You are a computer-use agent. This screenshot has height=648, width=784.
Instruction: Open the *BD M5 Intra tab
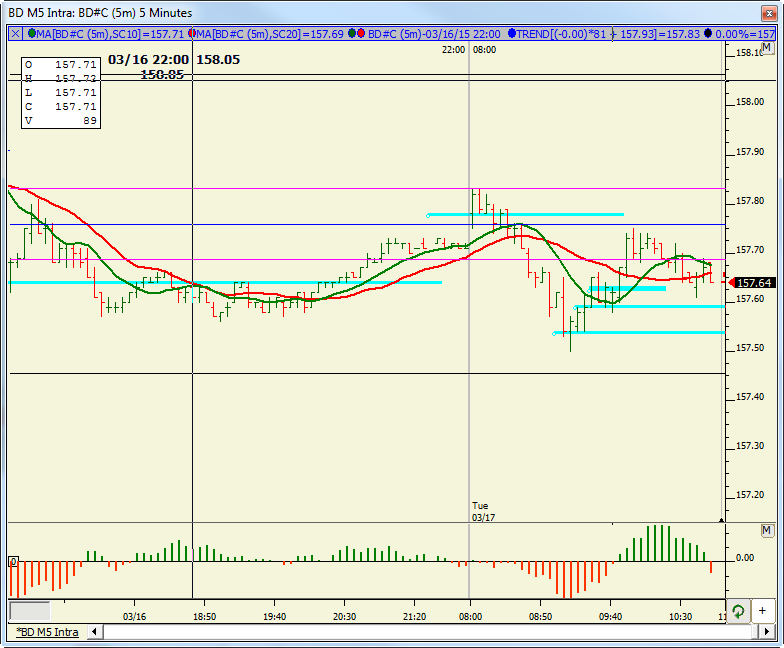(x=48, y=632)
